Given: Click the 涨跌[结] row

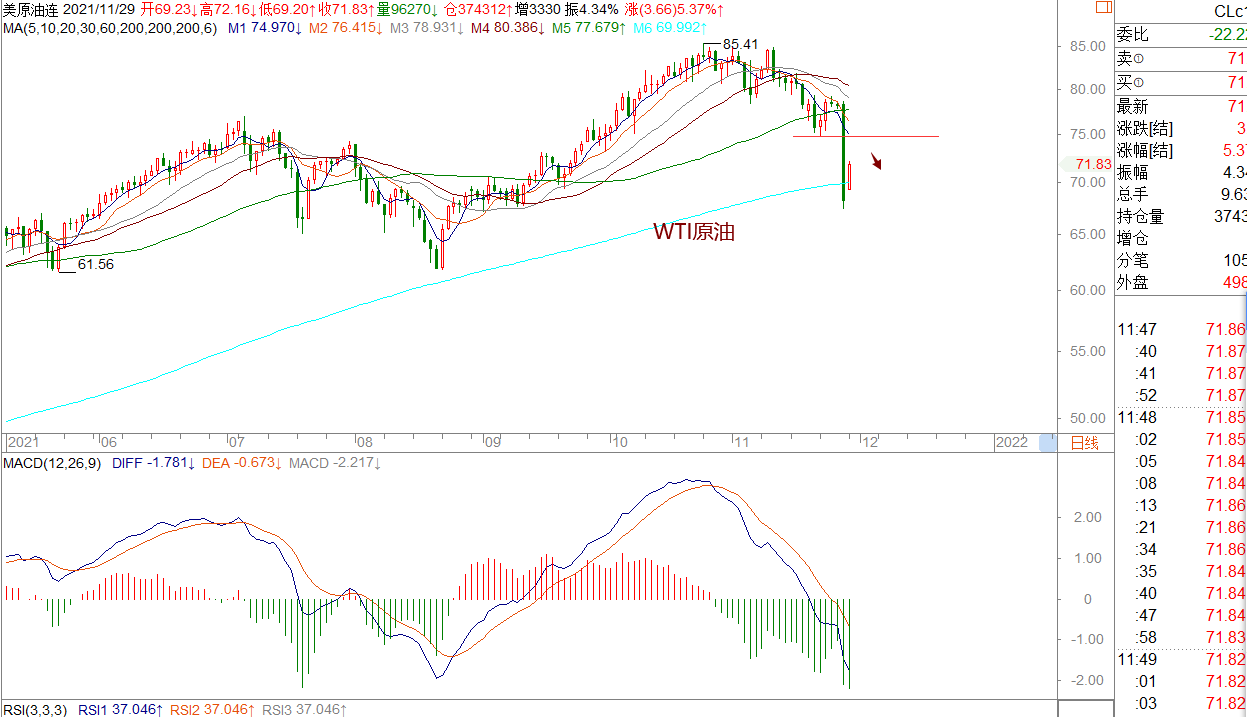Looking at the screenshot, I should pyautogui.click(x=1181, y=129).
